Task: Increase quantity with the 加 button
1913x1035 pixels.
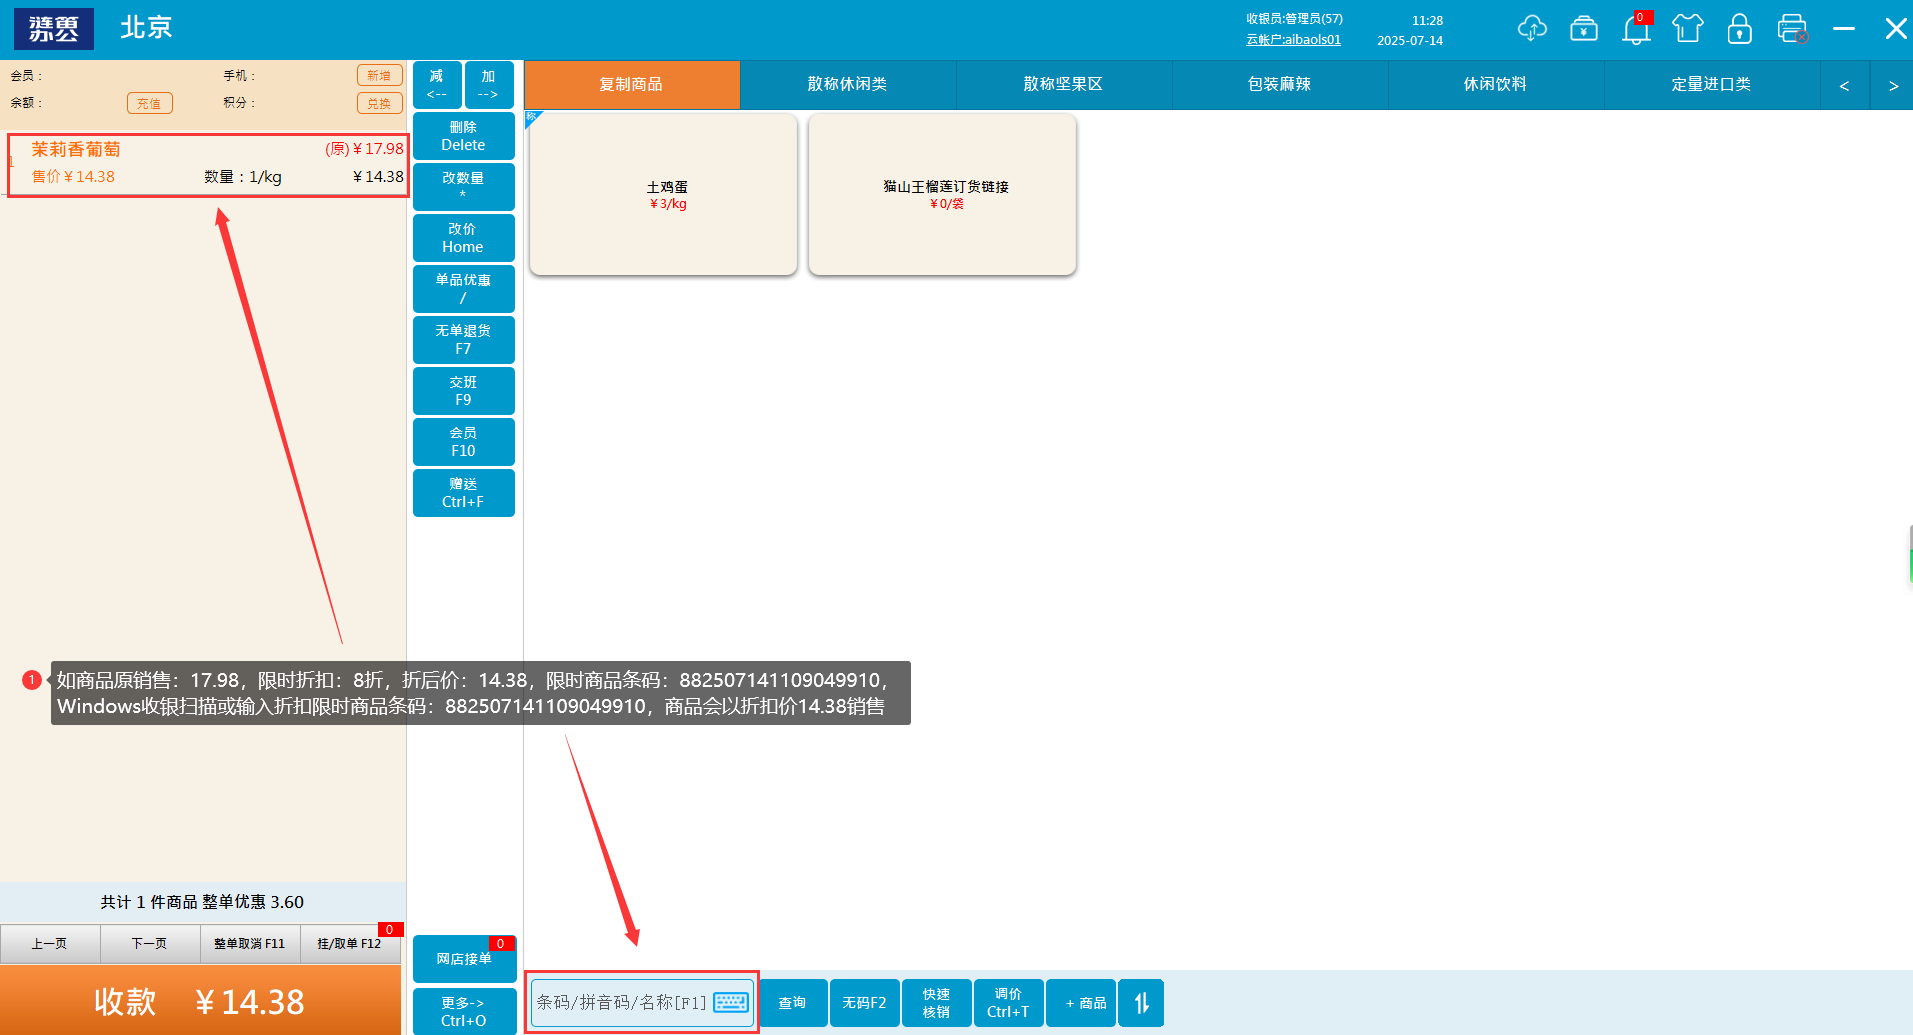Action: pos(488,85)
